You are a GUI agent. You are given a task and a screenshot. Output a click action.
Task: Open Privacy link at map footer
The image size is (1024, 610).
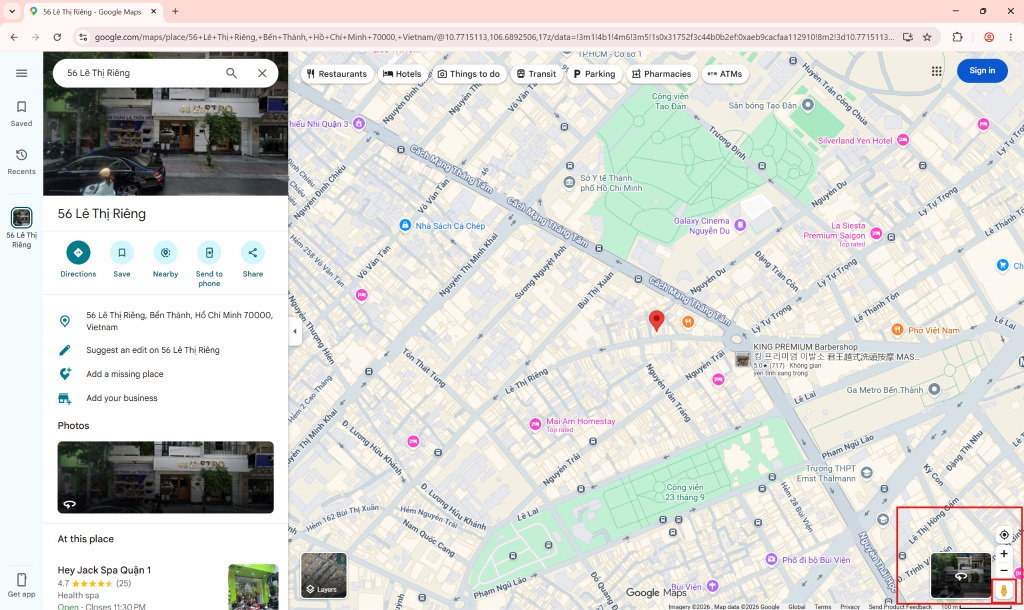850,607
